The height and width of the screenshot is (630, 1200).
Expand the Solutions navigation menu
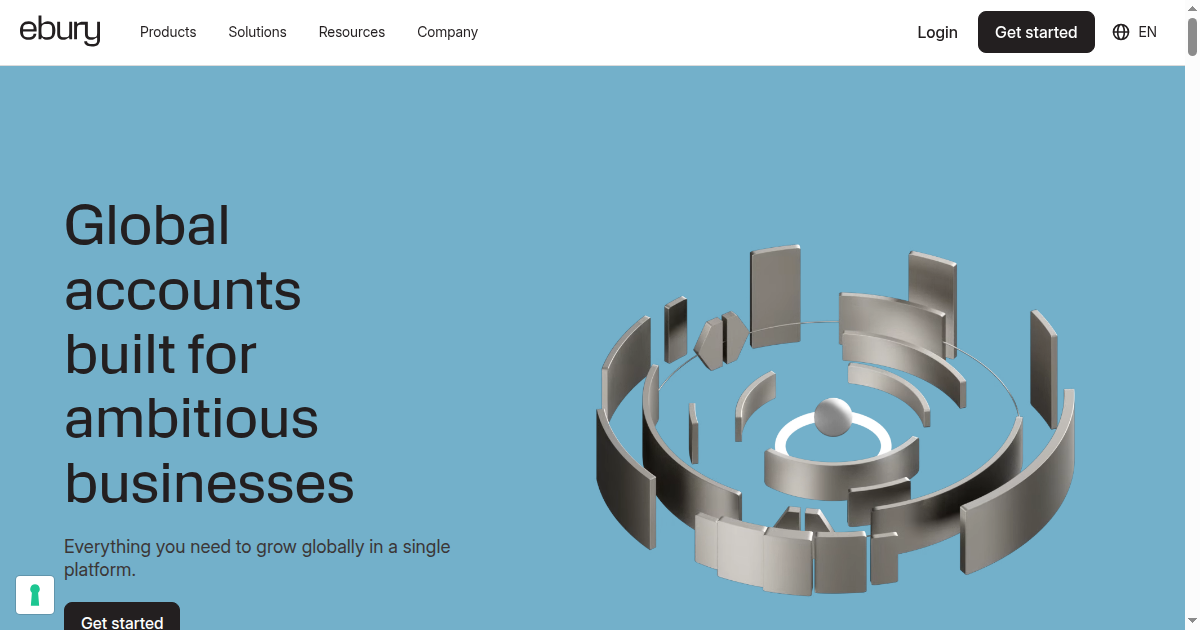[x=257, y=32]
